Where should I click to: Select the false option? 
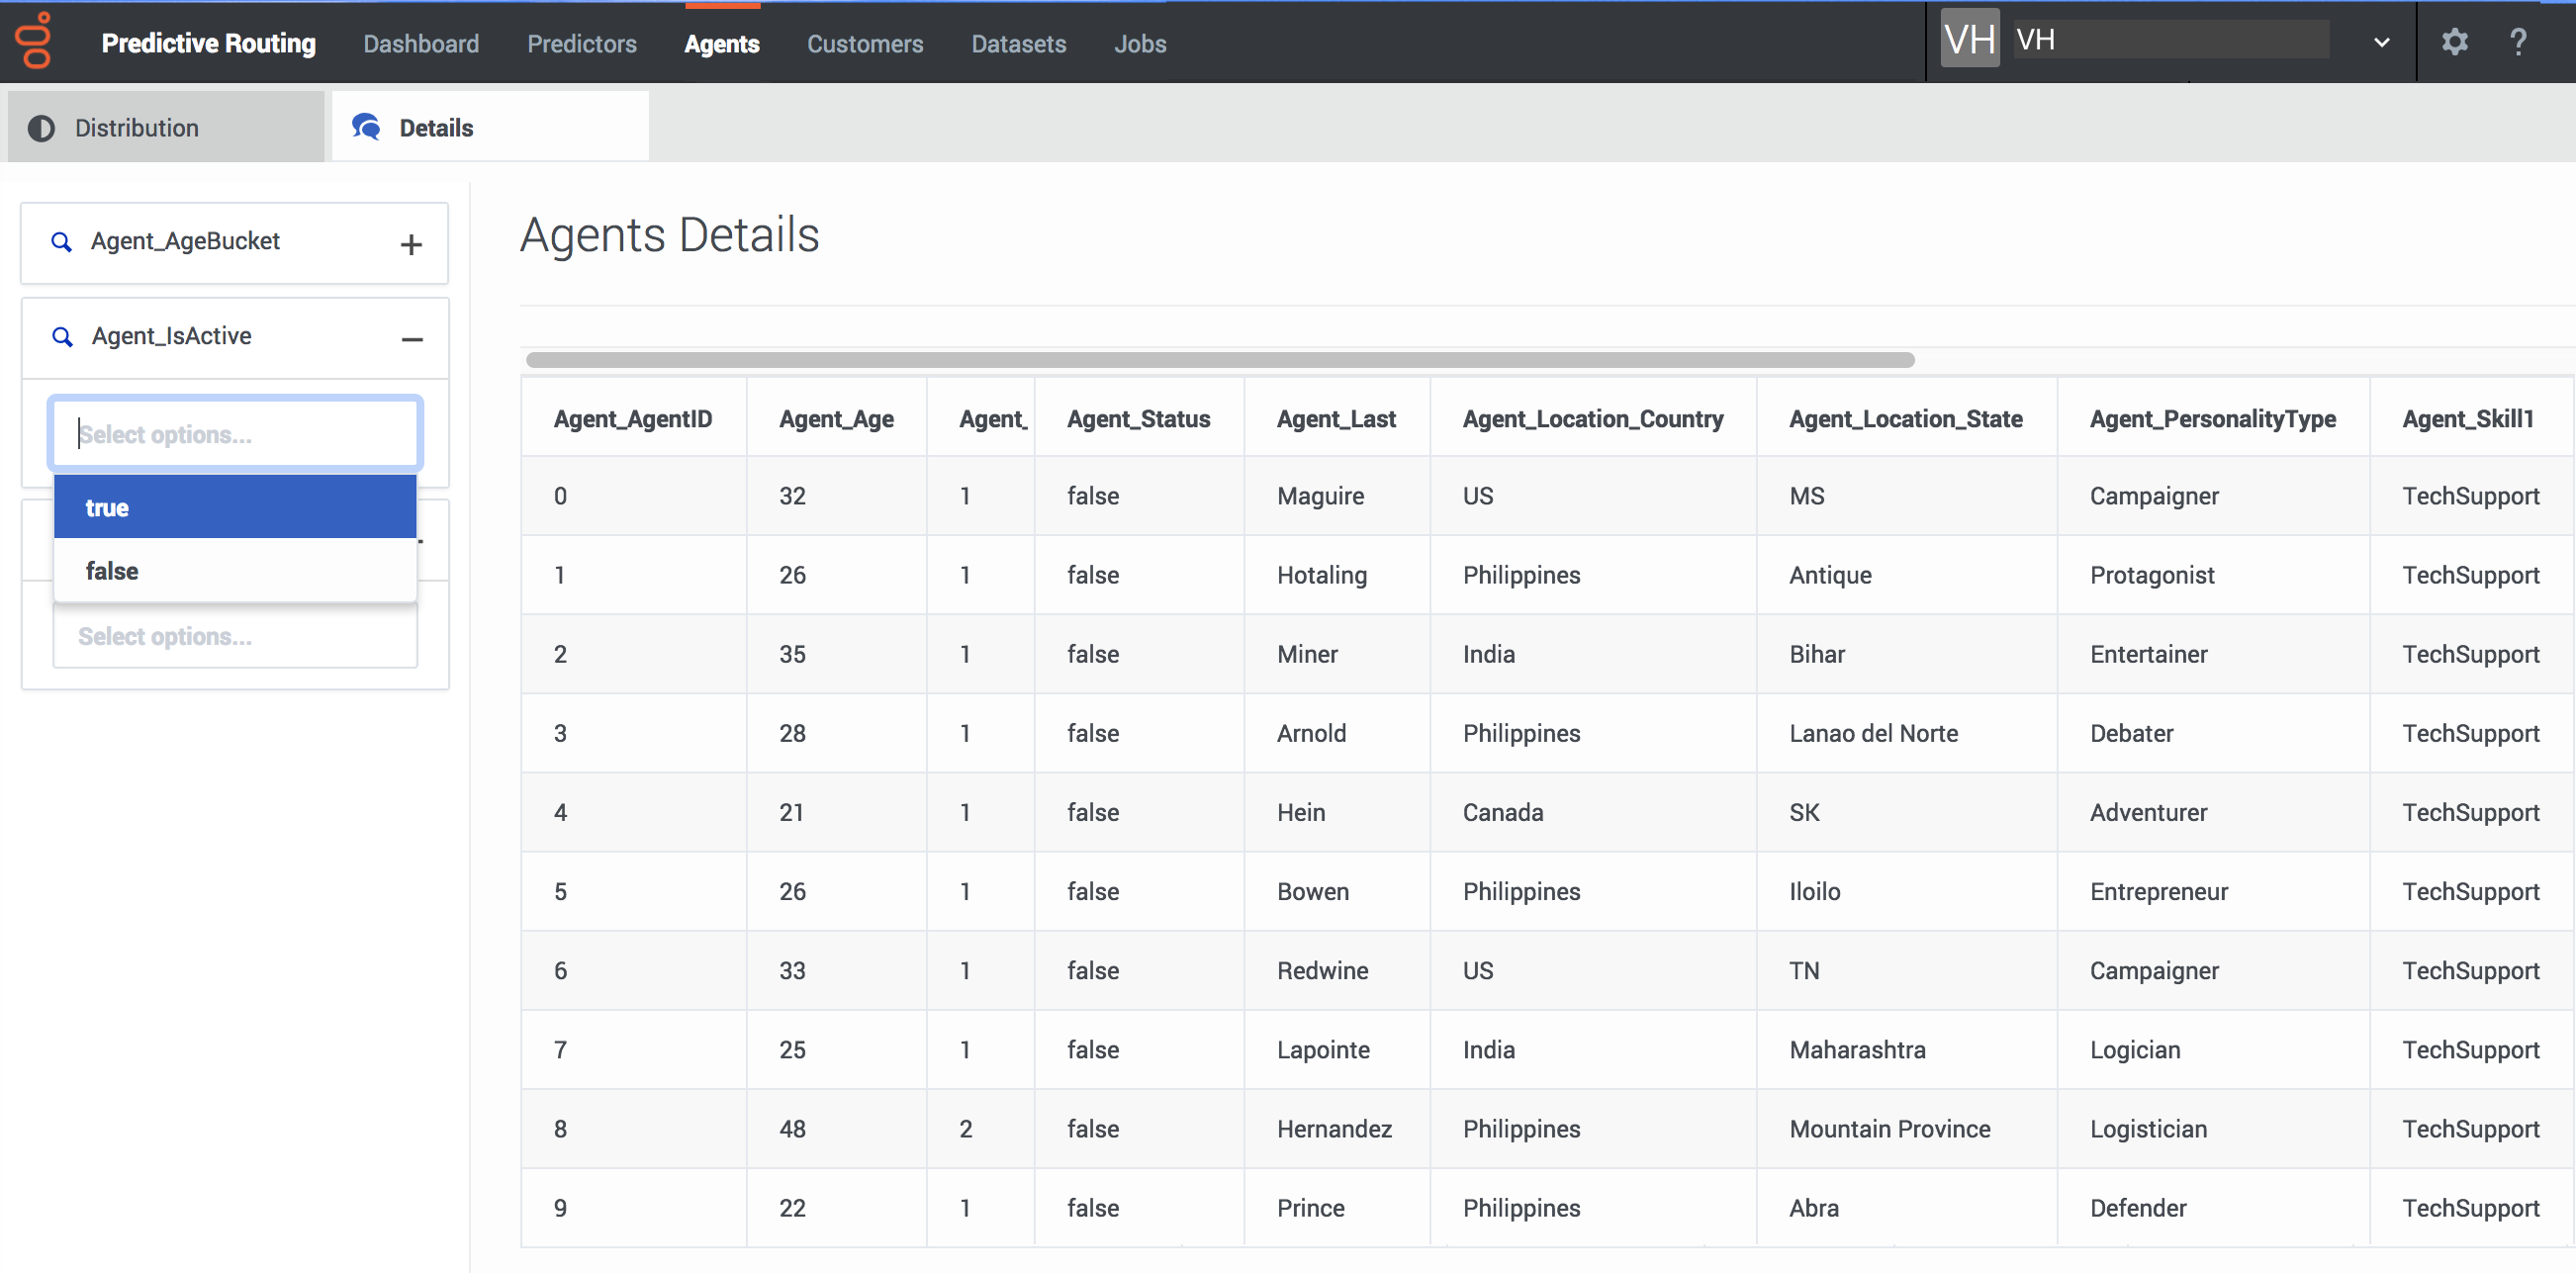tap(235, 570)
